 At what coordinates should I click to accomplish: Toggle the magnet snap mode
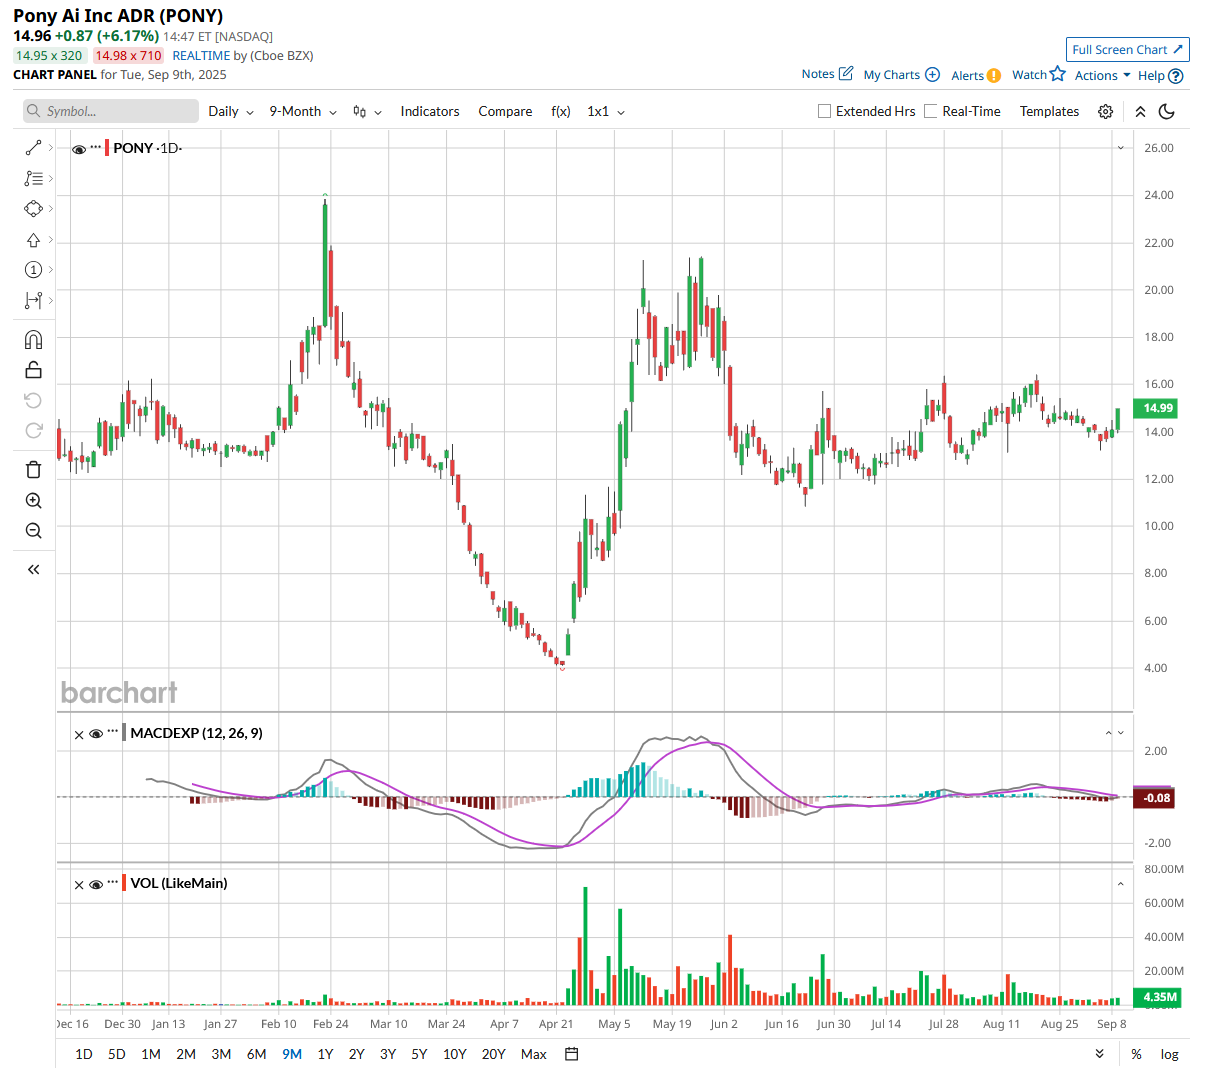click(33, 340)
